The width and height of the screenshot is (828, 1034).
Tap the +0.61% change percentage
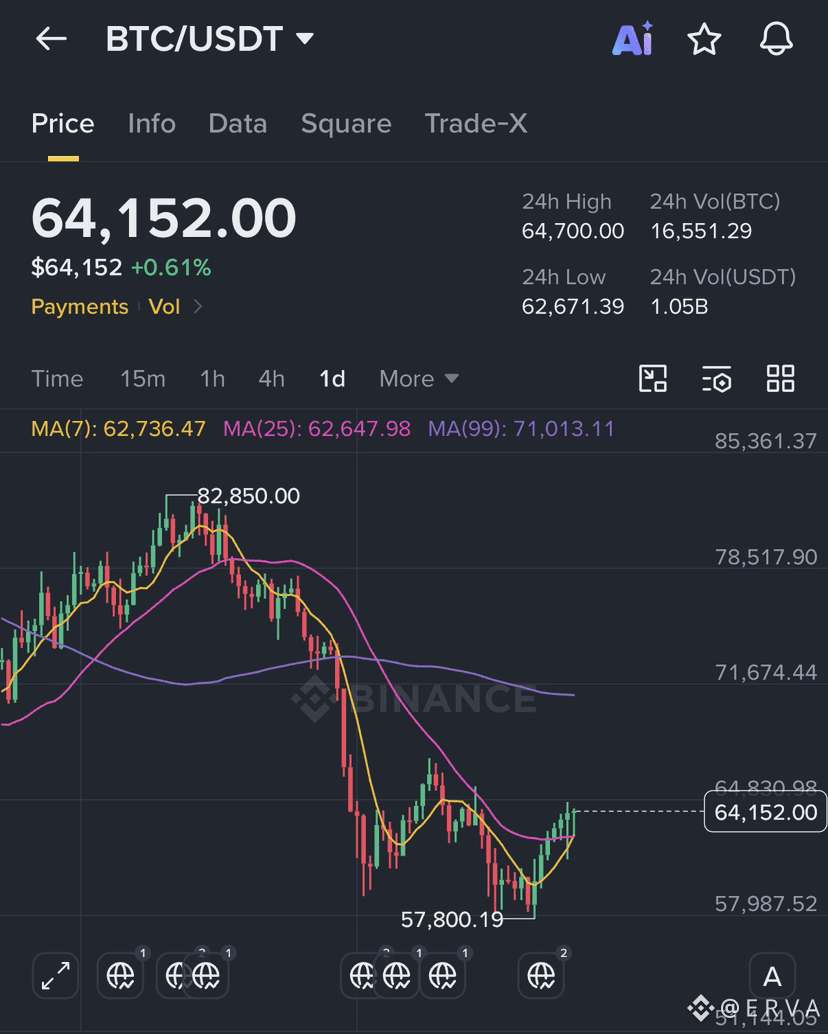(x=171, y=268)
